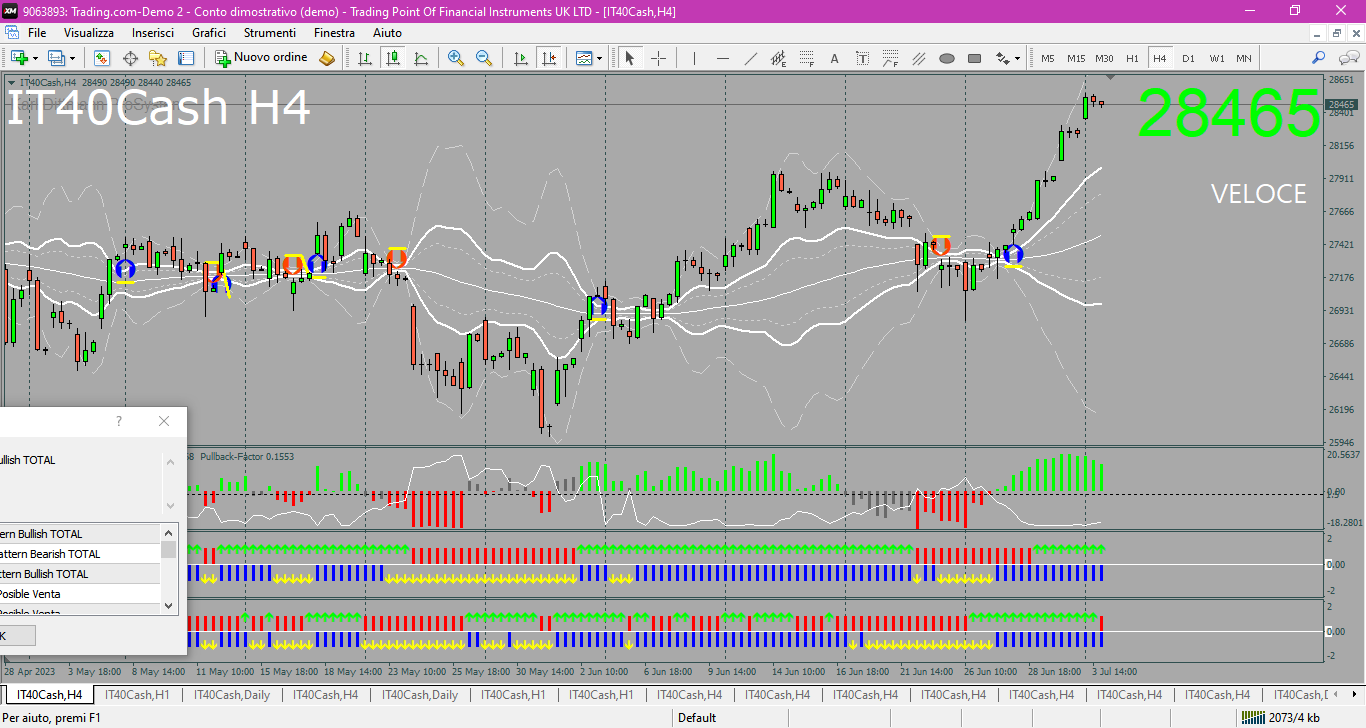Viewport: 1366px width, 728px height.
Task: Open a new chart from the toolbar
Action: (x=19, y=58)
